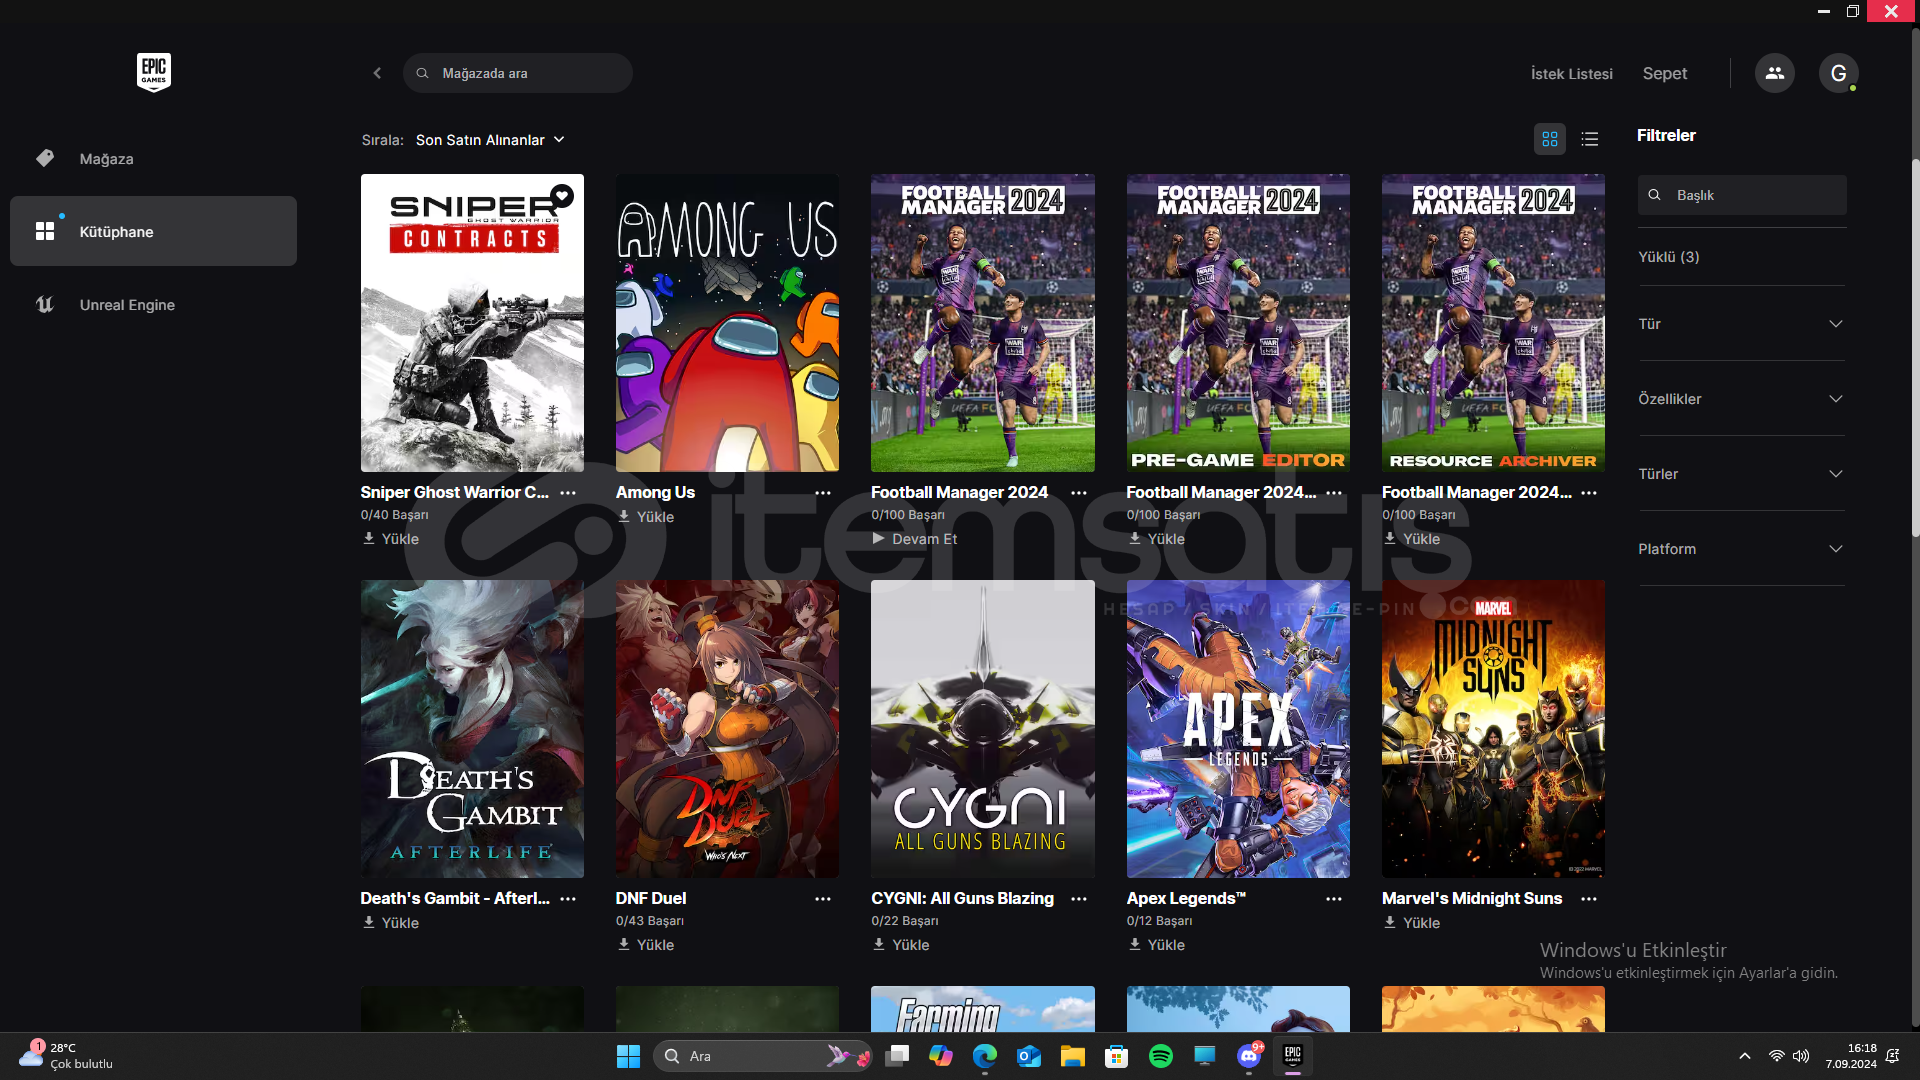This screenshot has width=1920, height=1080.
Task: Click Yükle for Death's Gambit
Action: 391,923
